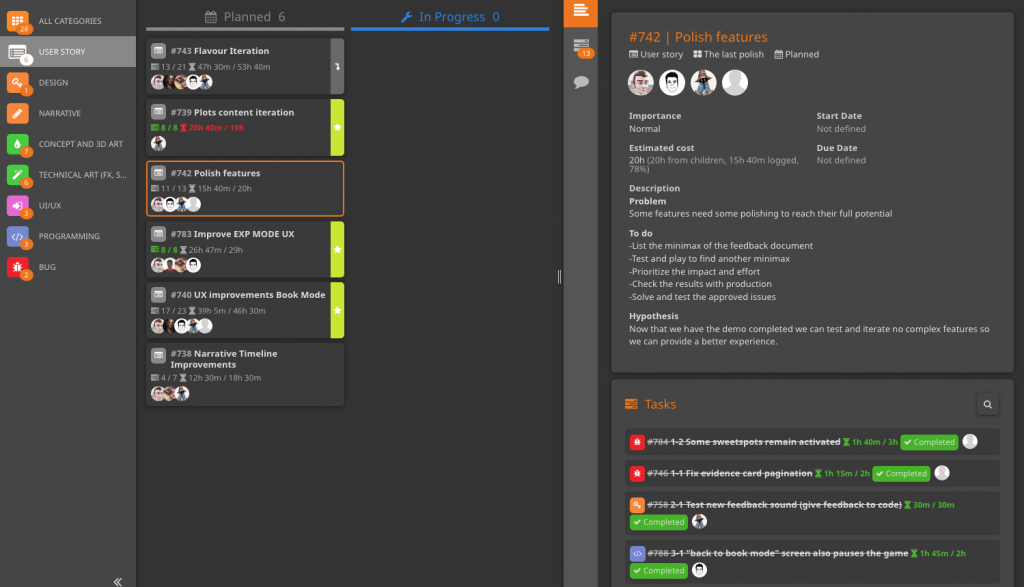Change status via Completed badge on task #784

928,441
